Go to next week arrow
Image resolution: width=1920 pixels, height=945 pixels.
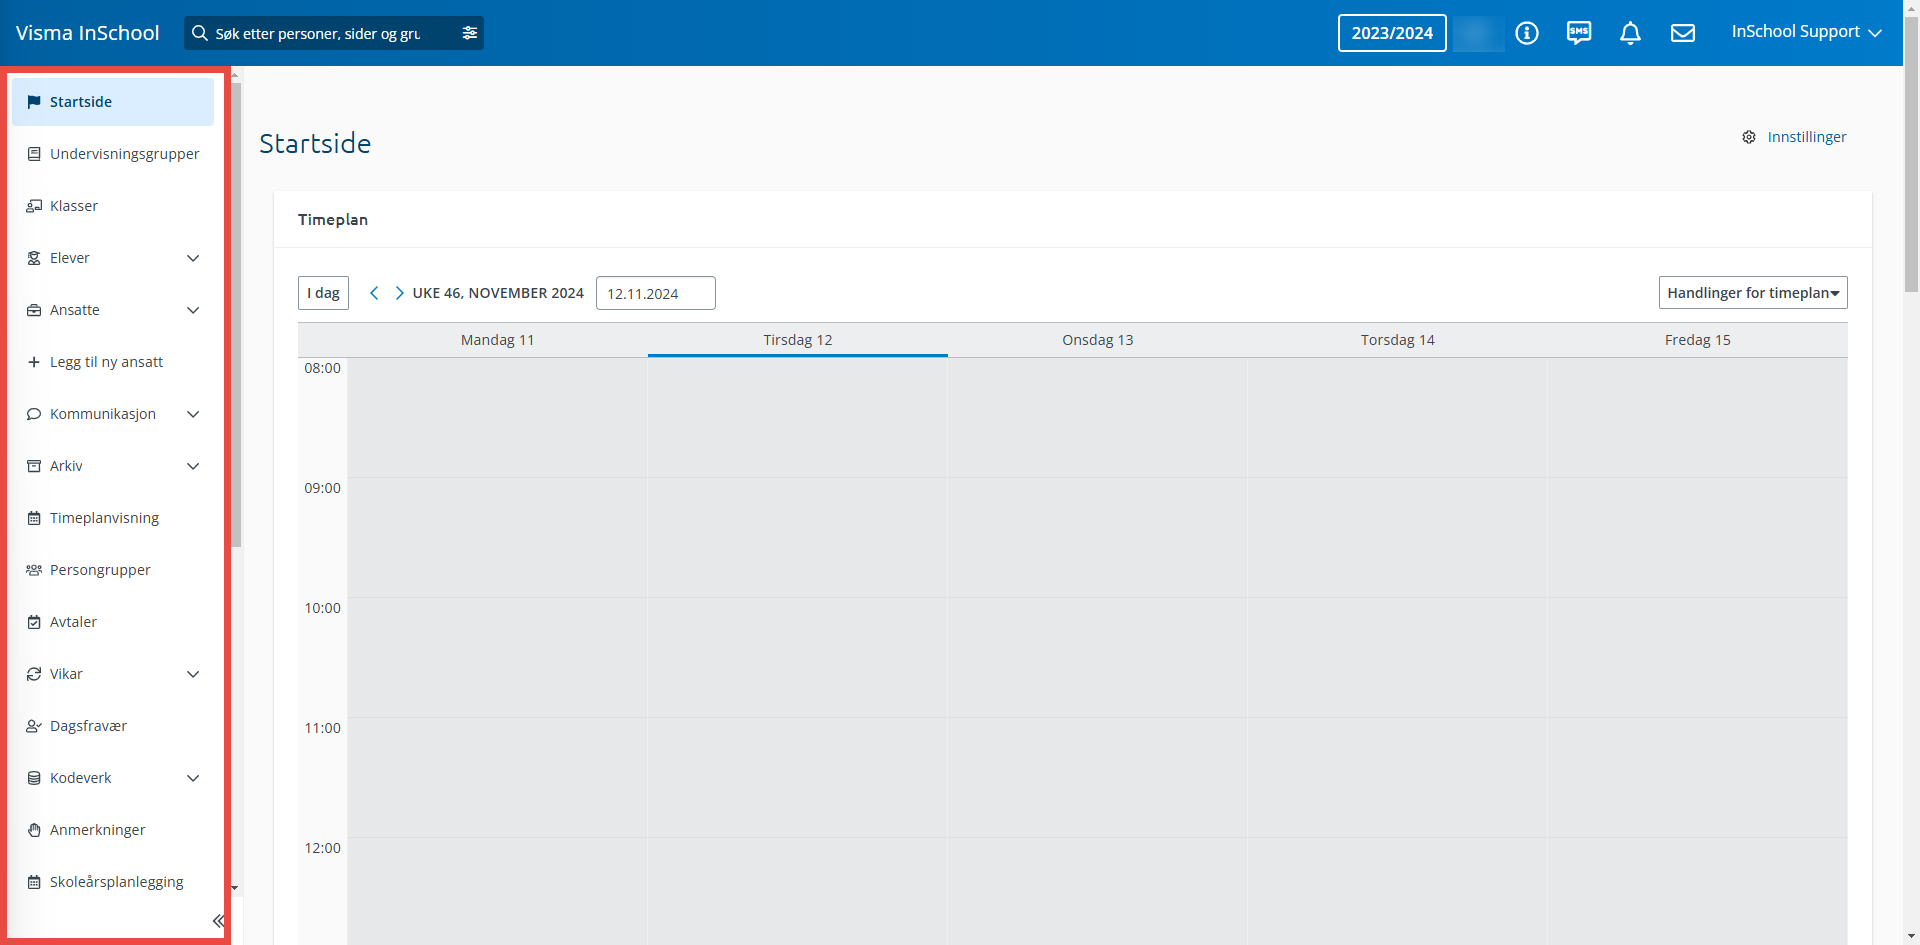point(399,293)
